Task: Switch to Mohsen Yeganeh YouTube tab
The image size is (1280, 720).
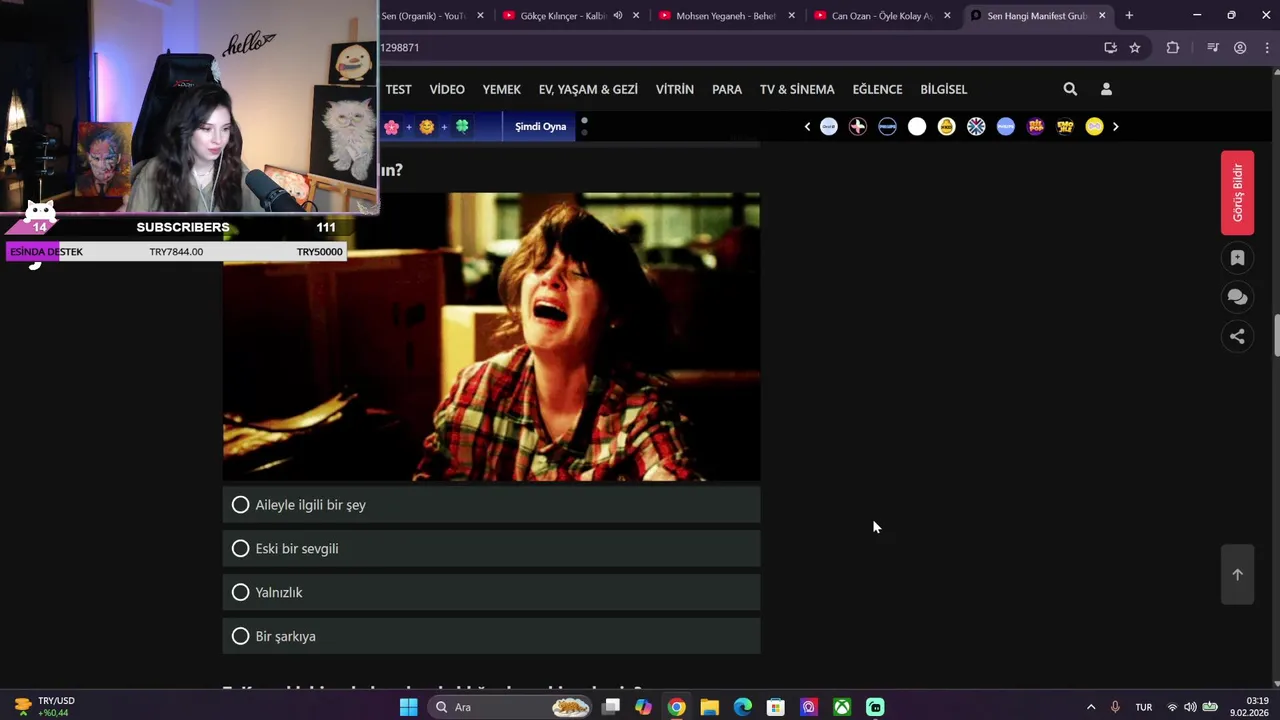Action: tap(725, 15)
